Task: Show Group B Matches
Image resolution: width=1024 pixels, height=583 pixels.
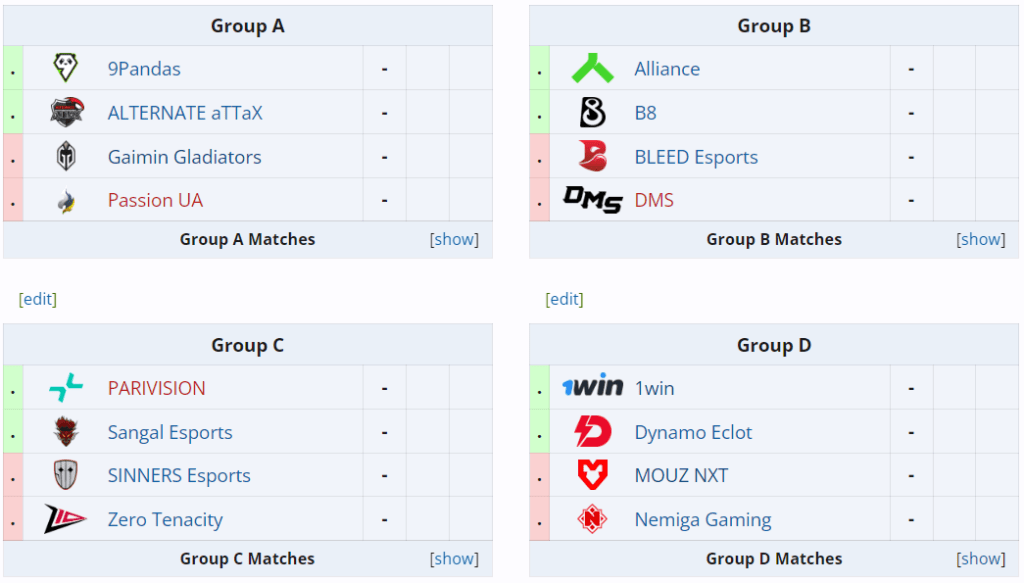Action: tap(980, 240)
